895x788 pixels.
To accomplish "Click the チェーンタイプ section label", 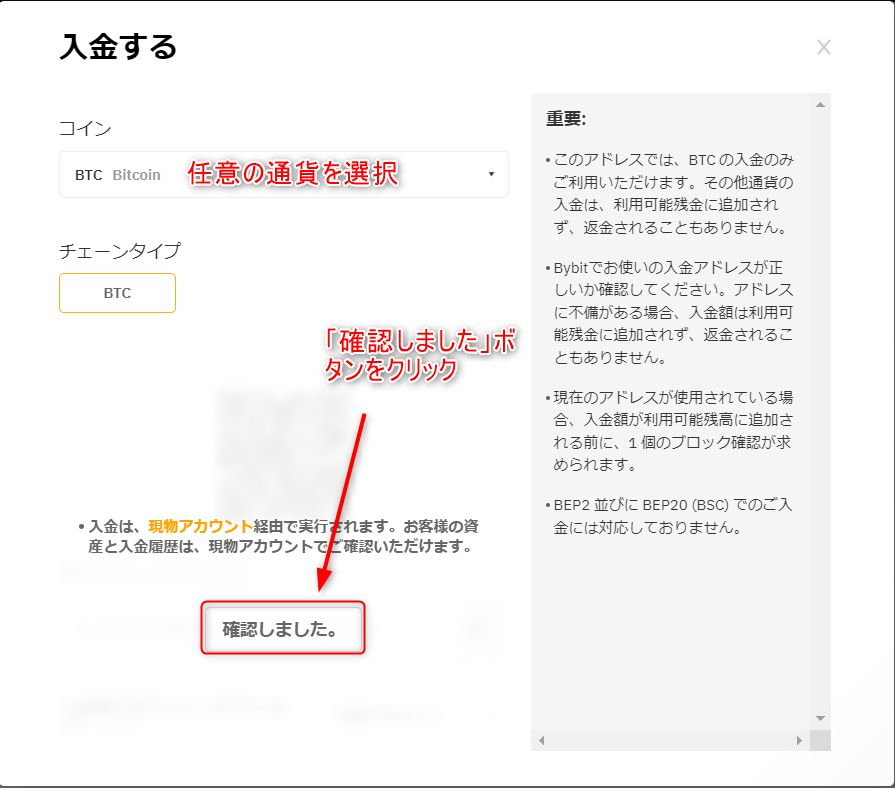I will 120,250.
